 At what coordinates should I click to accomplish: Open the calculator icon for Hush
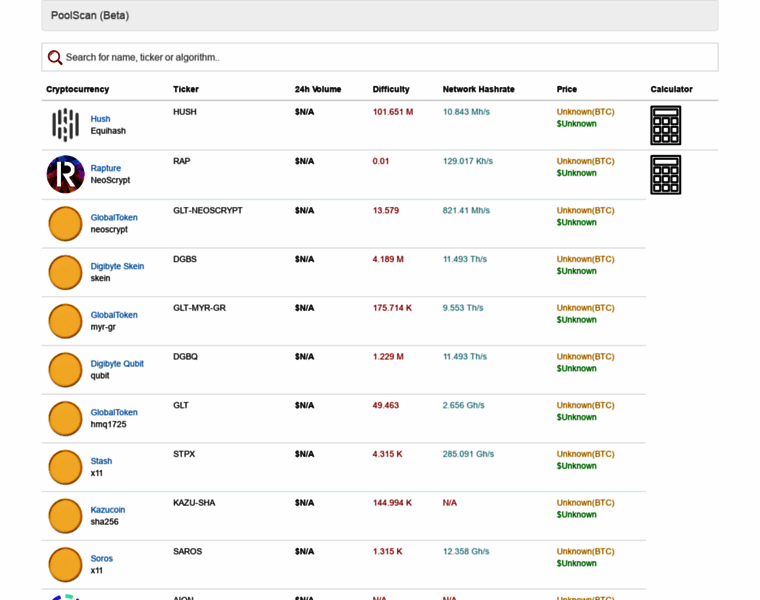click(x=665, y=125)
